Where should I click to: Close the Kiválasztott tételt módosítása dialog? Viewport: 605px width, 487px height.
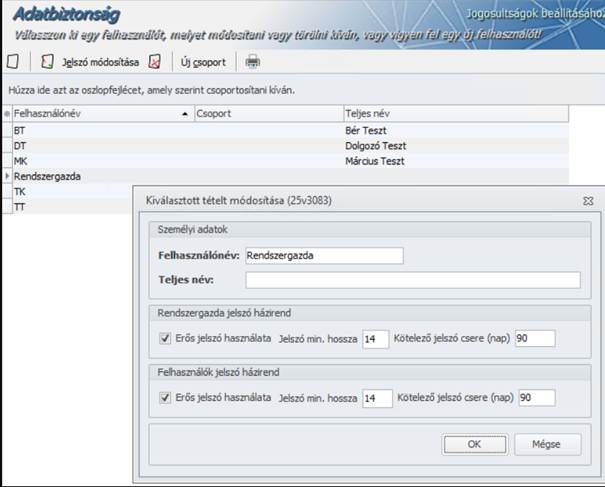click(588, 201)
